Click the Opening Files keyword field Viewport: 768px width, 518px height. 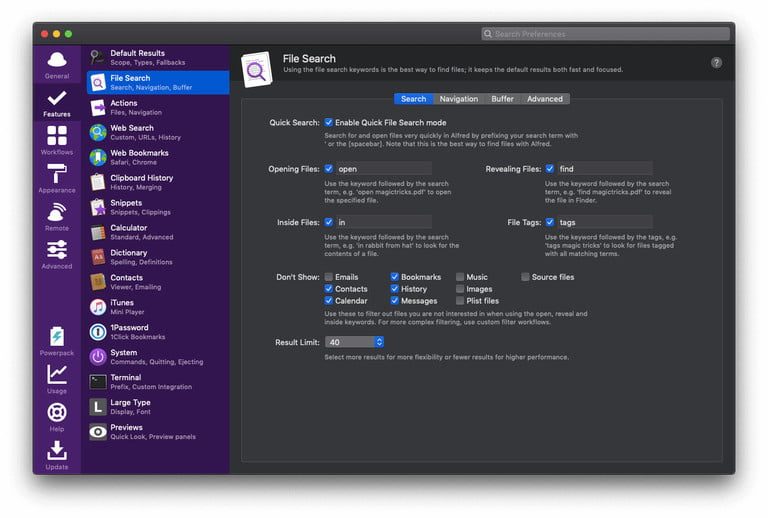(x=383, y=169)
